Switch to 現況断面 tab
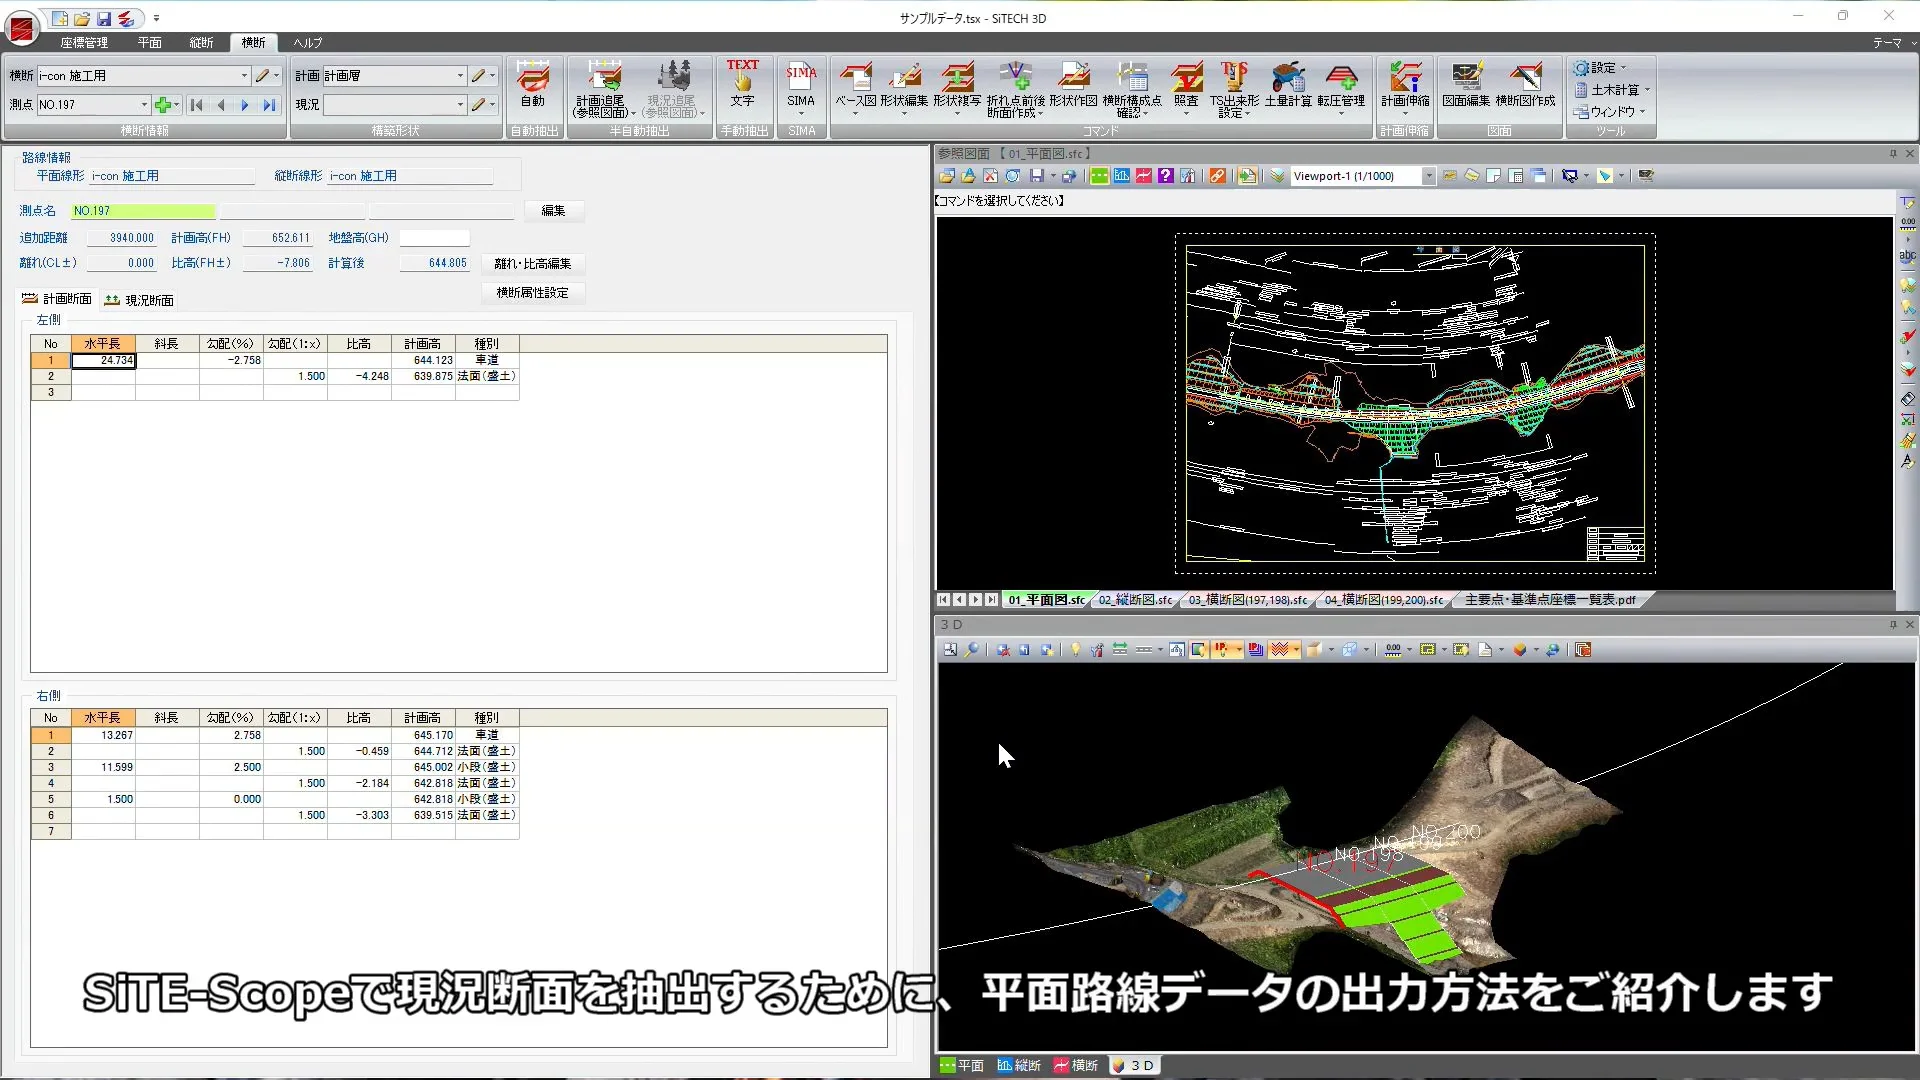The width and height of the screenshot is (1920, 1080). click(140, 300)
